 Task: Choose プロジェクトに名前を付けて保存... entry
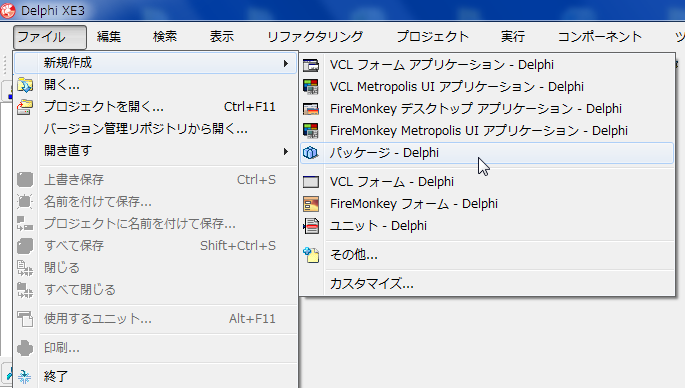point(156,223)
